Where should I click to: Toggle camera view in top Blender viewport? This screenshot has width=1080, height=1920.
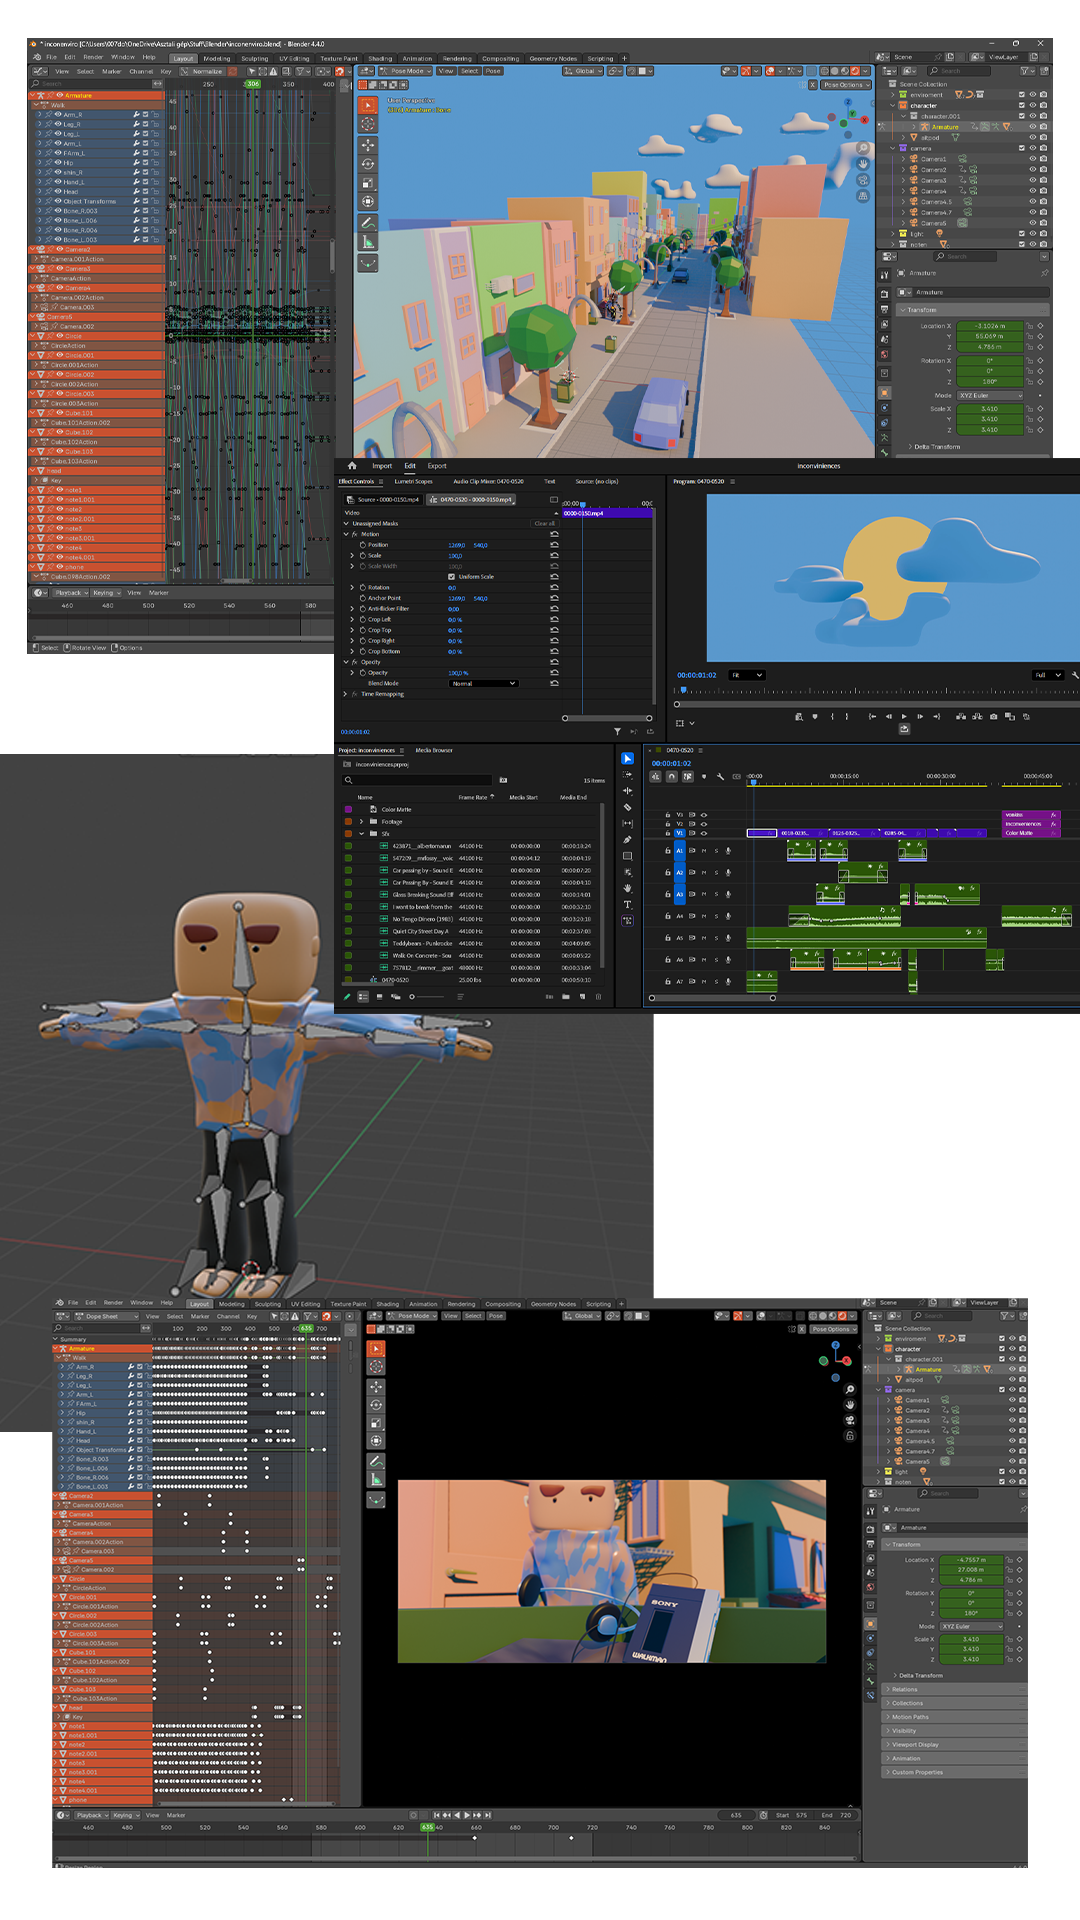(863, 180)
